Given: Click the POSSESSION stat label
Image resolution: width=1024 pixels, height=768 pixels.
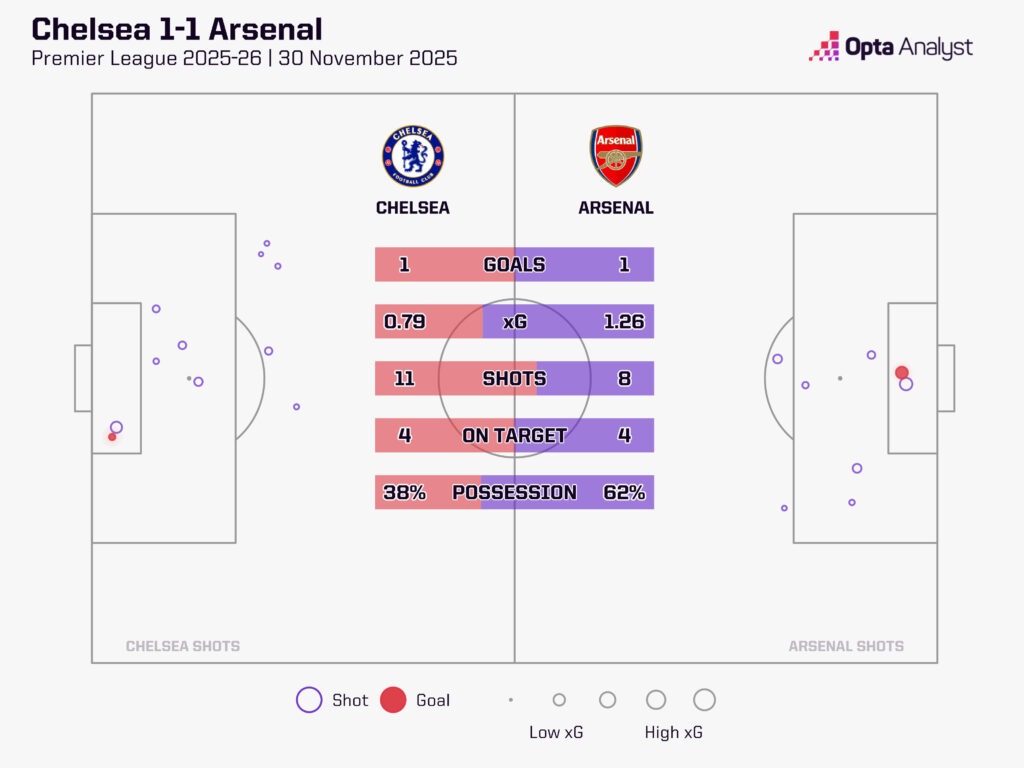Looking at the screenshot, I should (514, 493).
